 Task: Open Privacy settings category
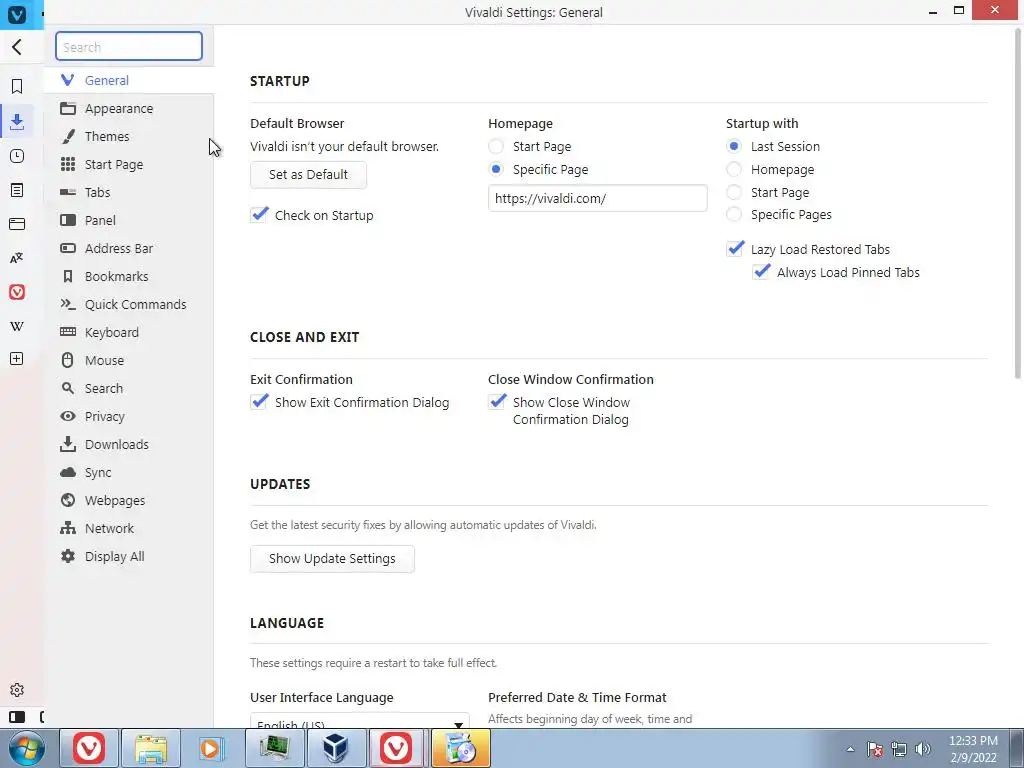129,417
